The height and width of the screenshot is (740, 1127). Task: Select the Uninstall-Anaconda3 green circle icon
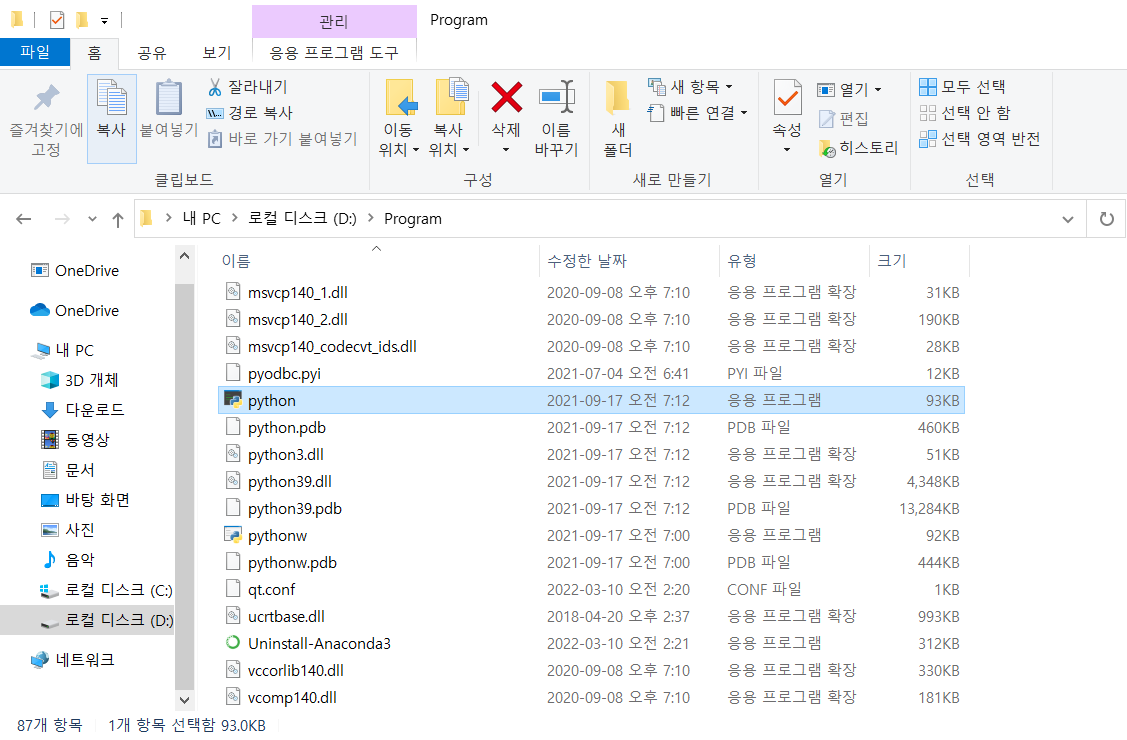[x=233, y=643]
